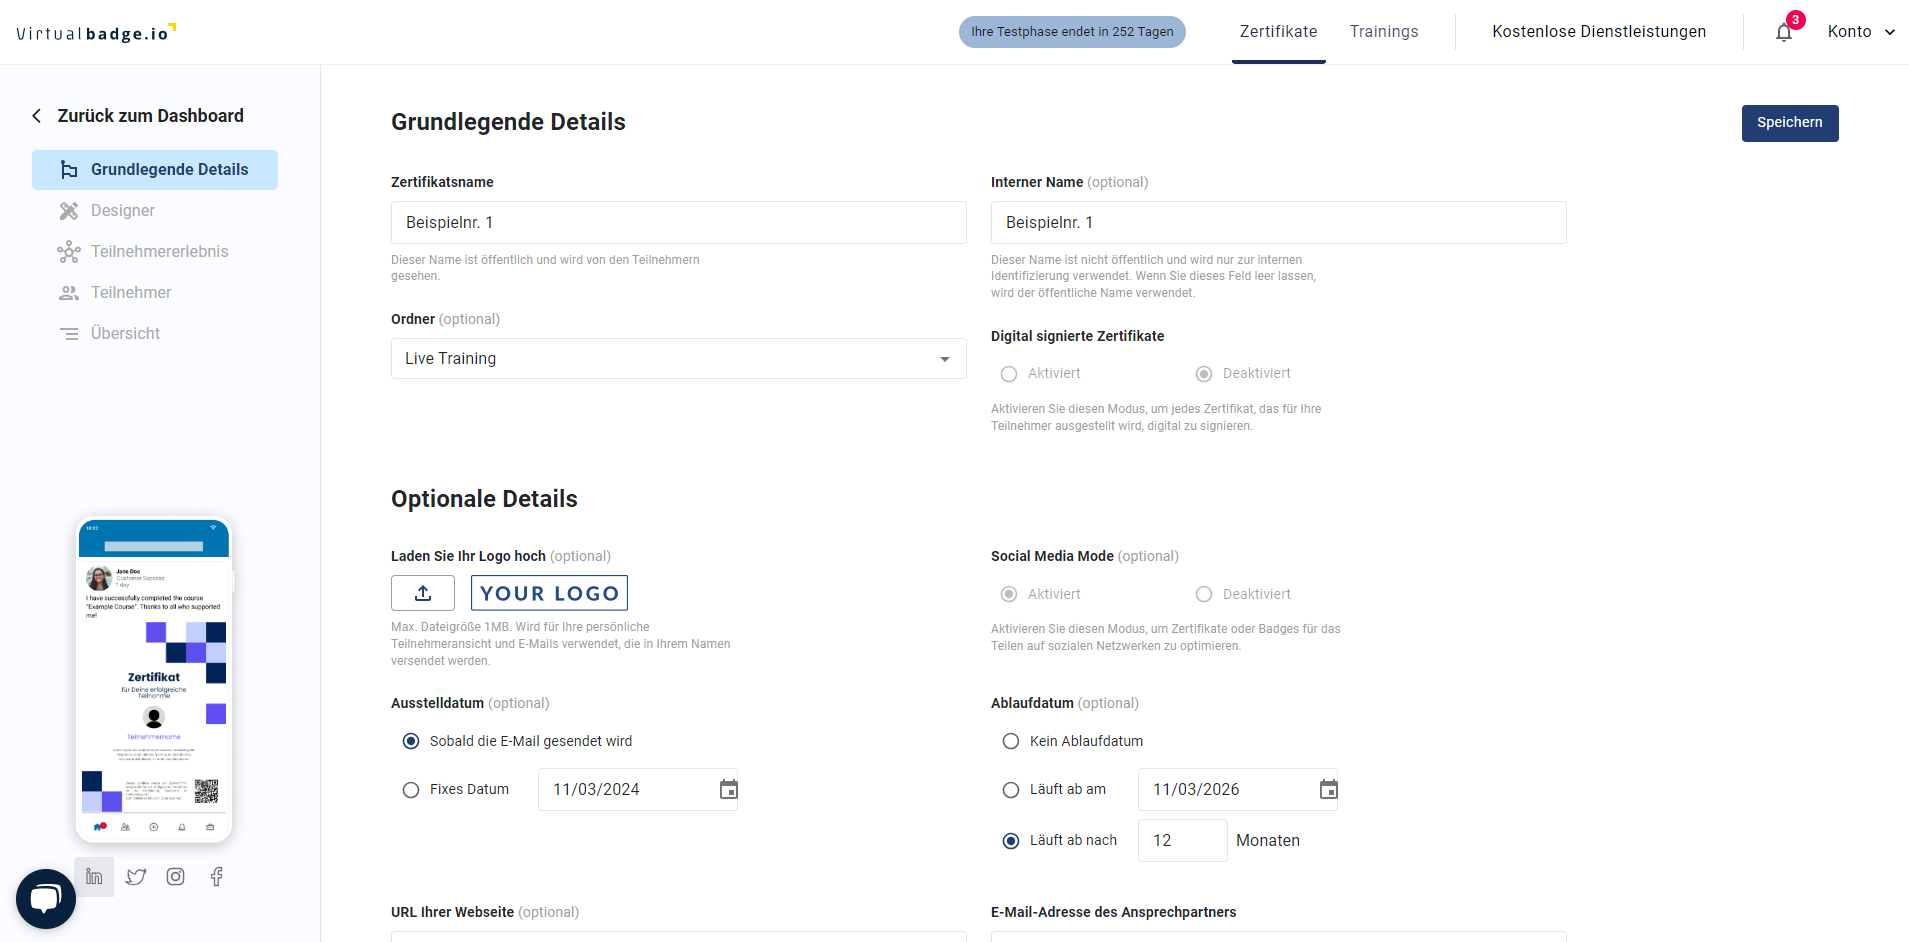
Task: Open Kostenlose Dienstleistungen link
Action: 1599,32
